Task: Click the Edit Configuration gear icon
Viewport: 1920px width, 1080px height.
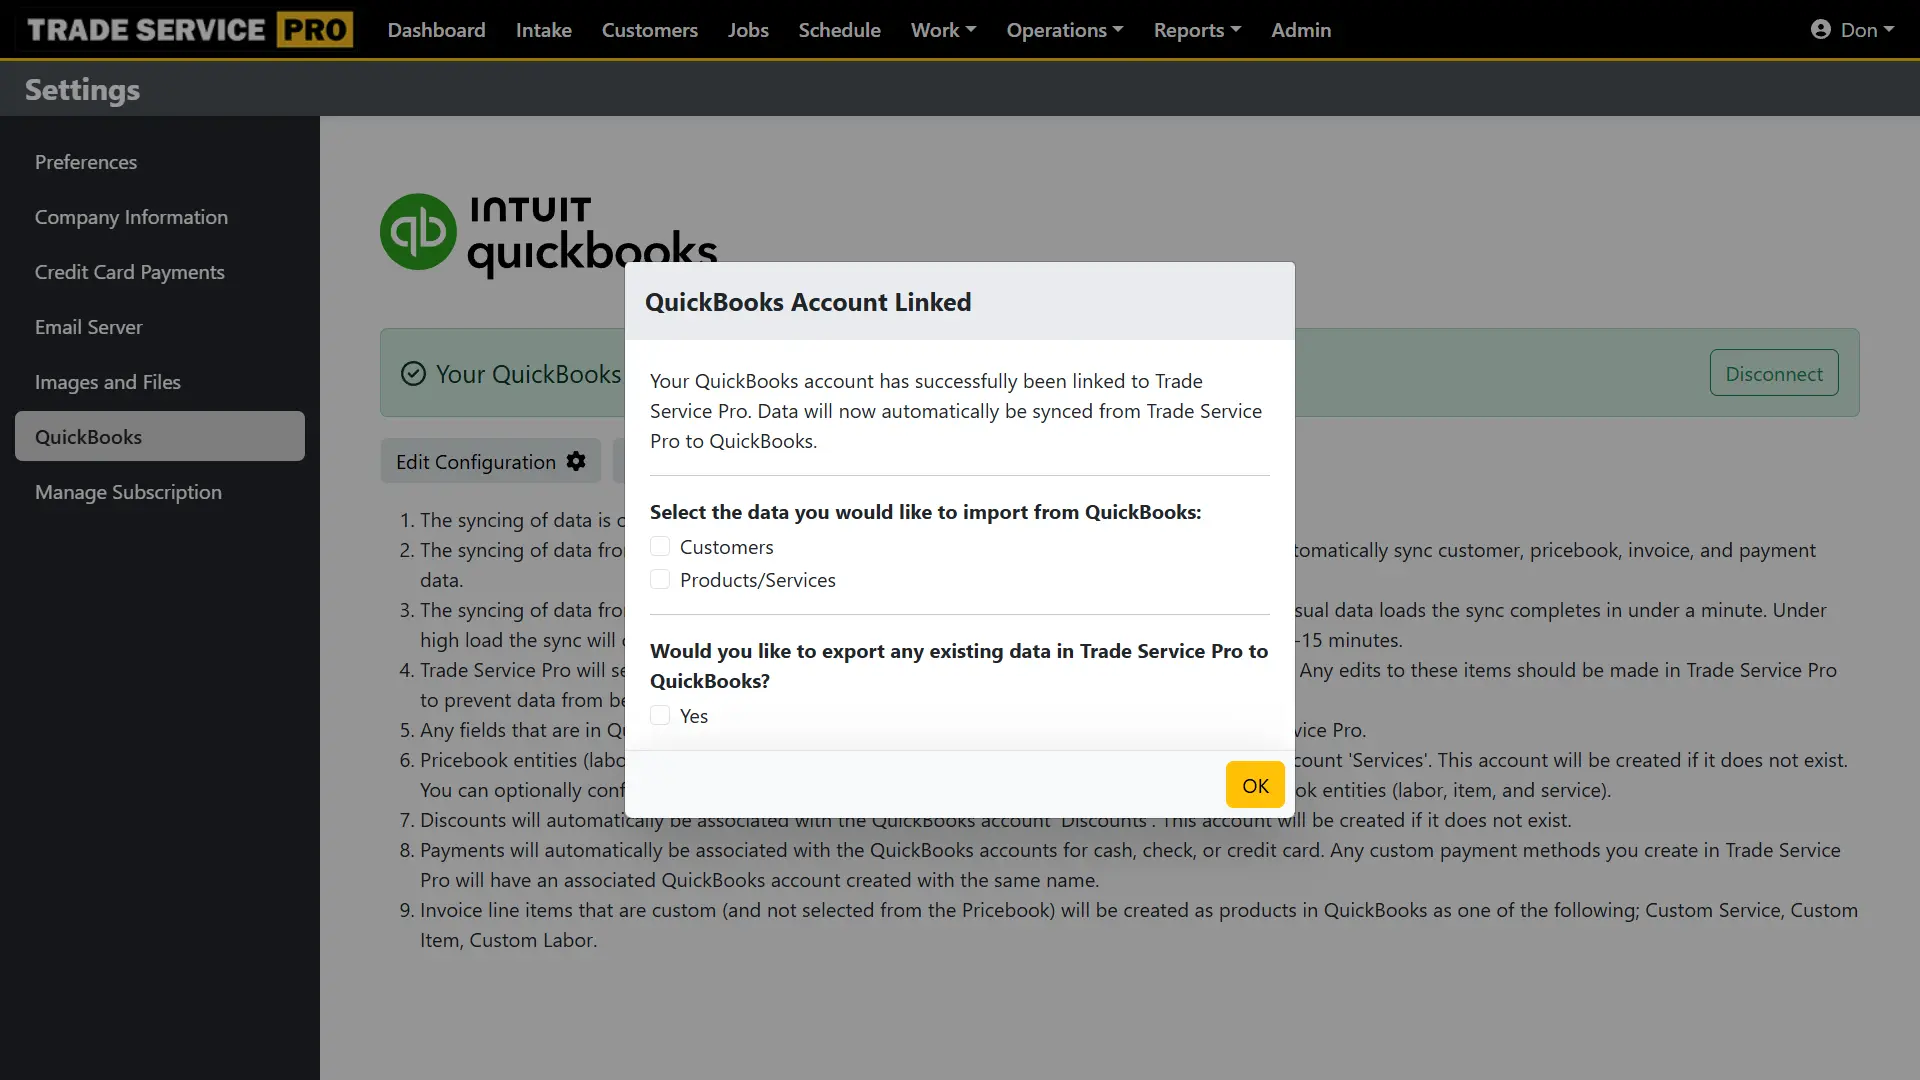Action: [x=576, y=461]
